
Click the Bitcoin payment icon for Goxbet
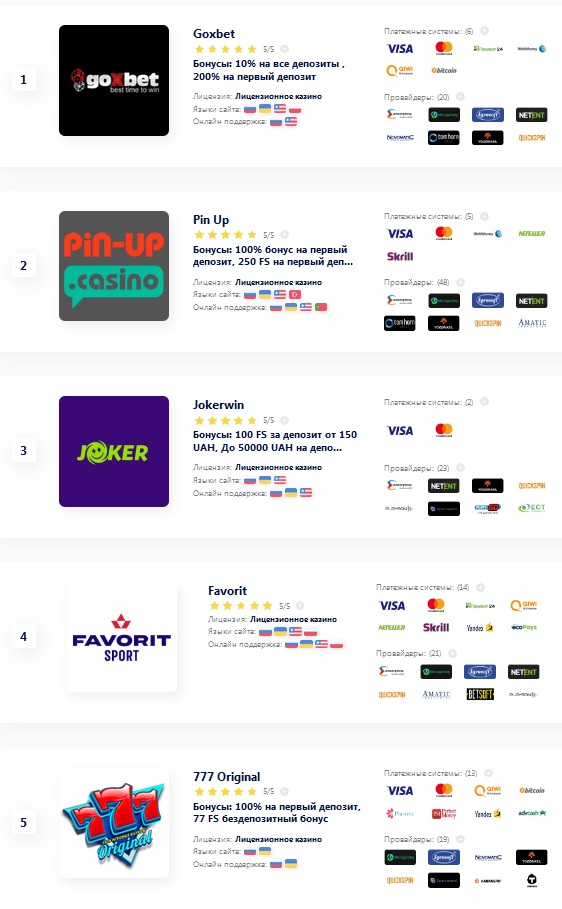point(444,70)
